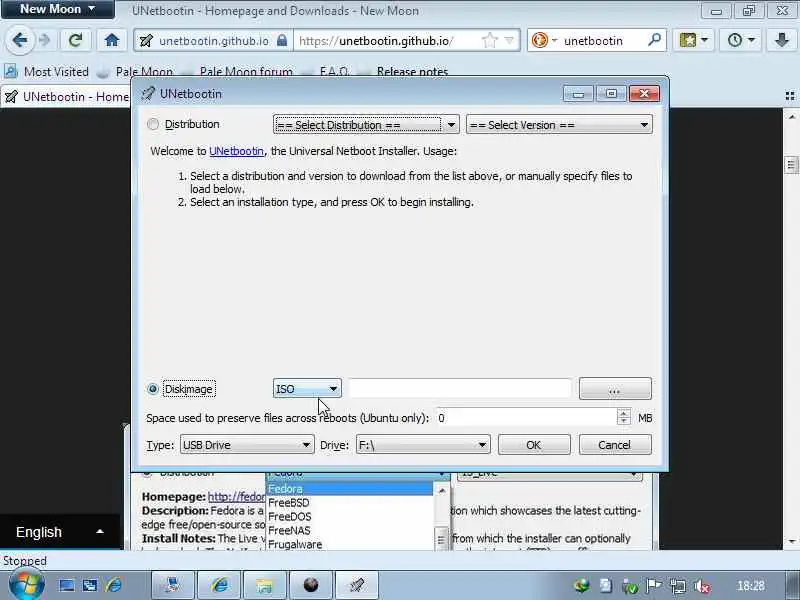The image size is (800, 600).
Task: Click the Windows Start orb
Action: tap(26, 585)
